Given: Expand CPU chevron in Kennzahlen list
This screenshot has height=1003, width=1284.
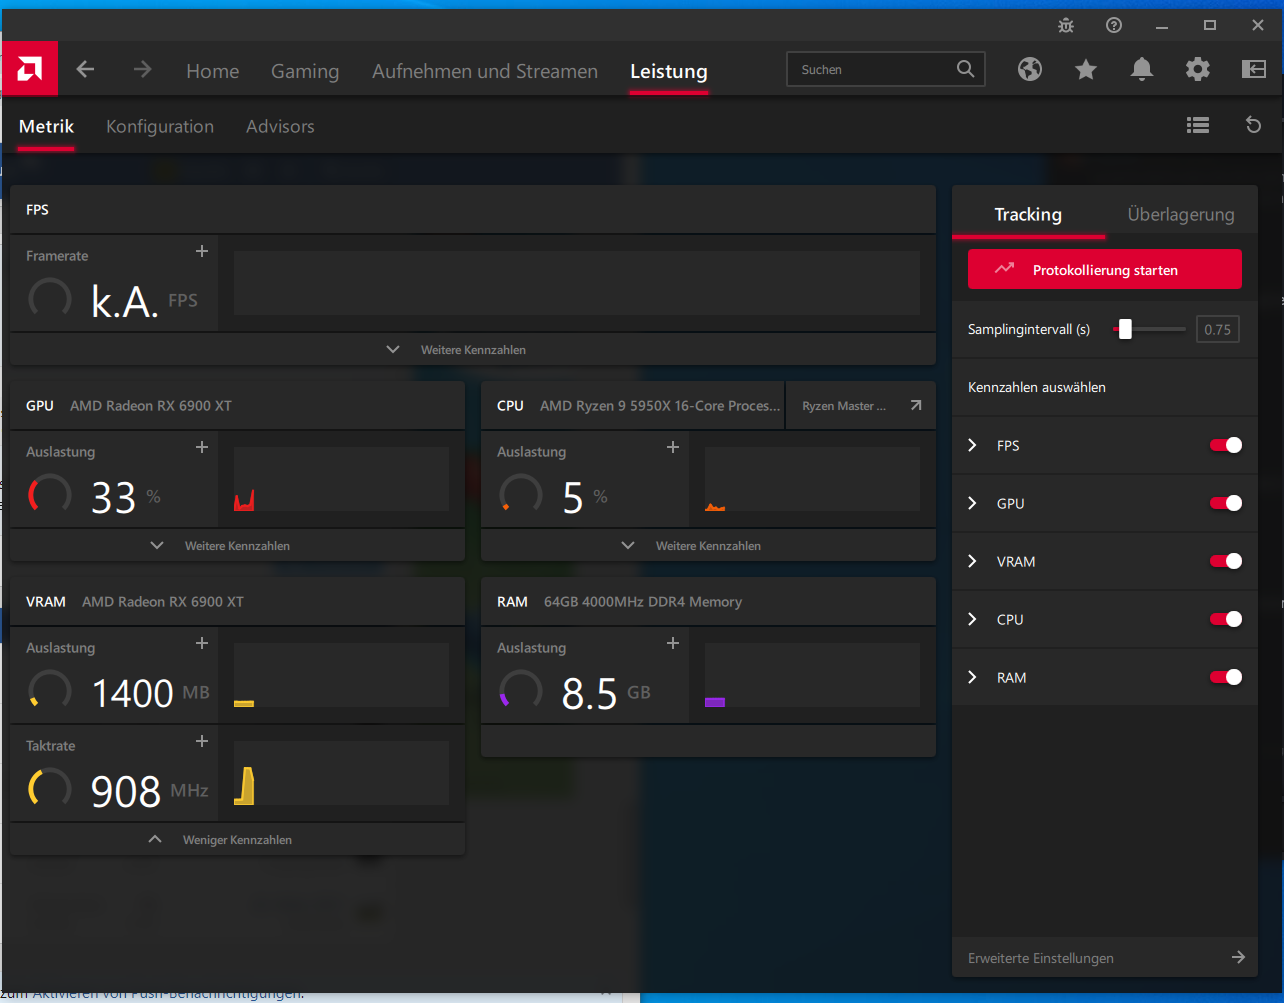Looking at the screenshot, I should pos(973,619).
